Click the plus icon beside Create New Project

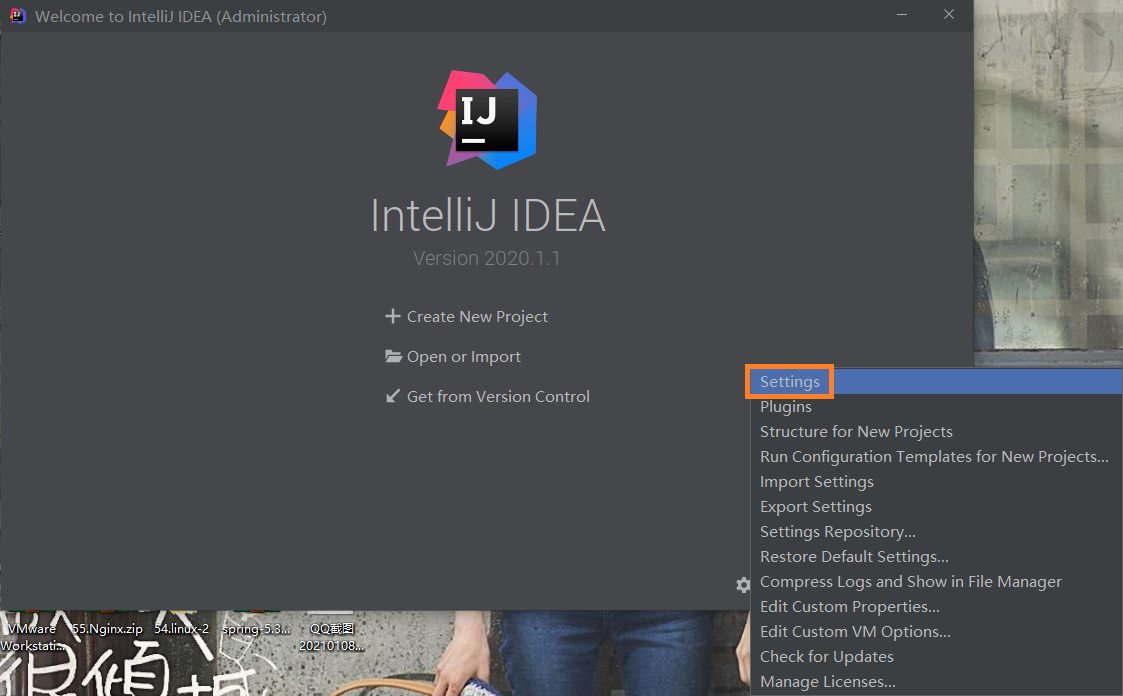coord(392,316)
